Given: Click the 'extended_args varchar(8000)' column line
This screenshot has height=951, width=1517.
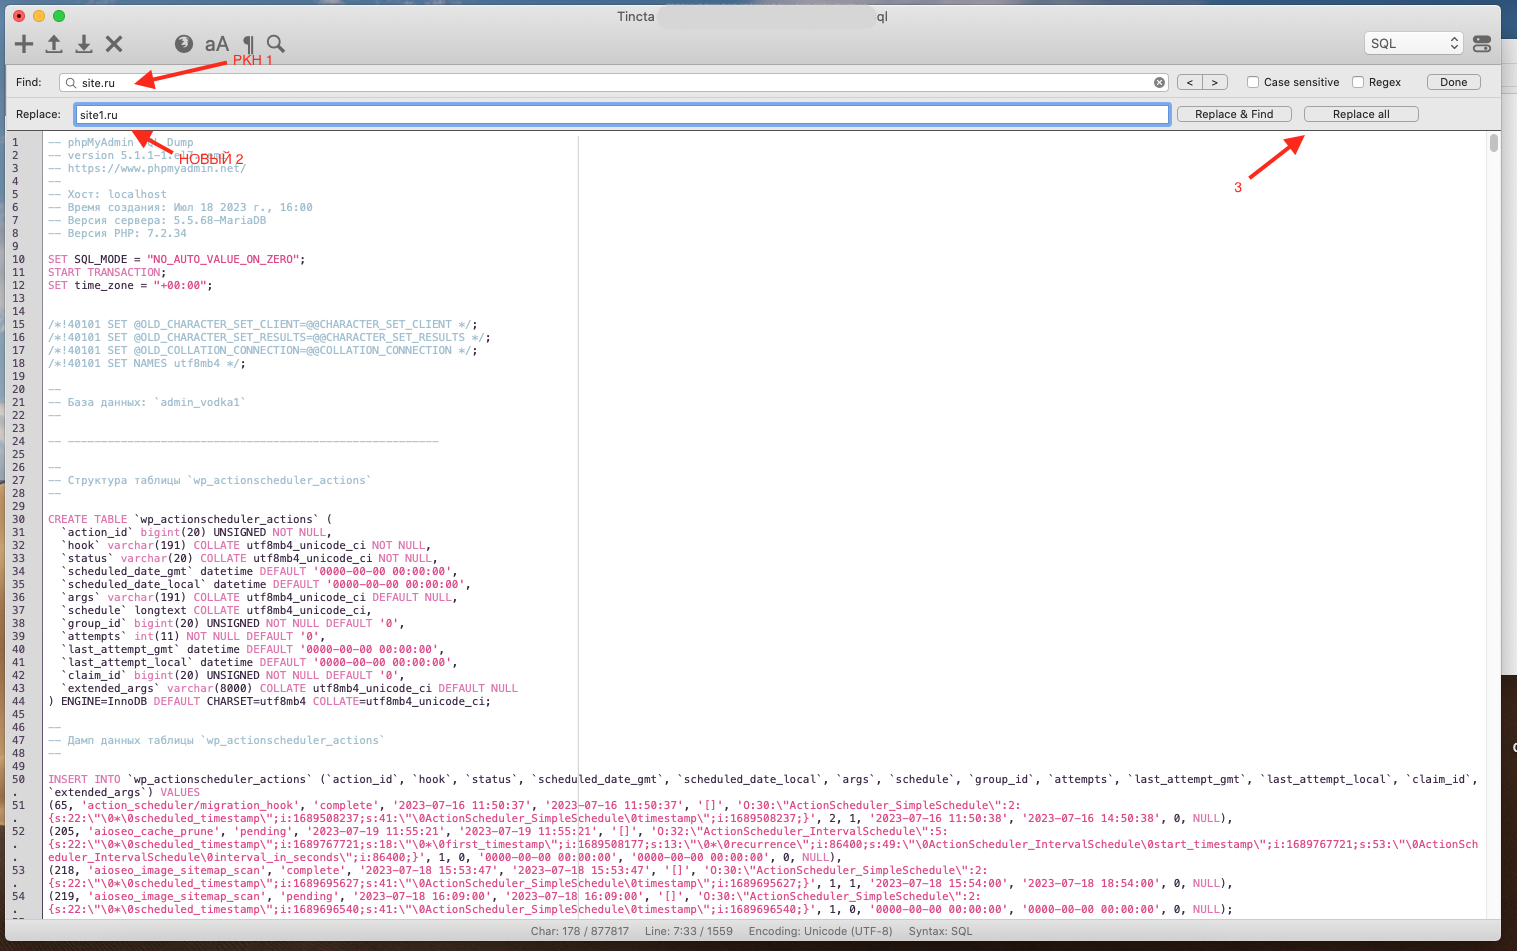Looking at the screenshot, I should point(289,688).
